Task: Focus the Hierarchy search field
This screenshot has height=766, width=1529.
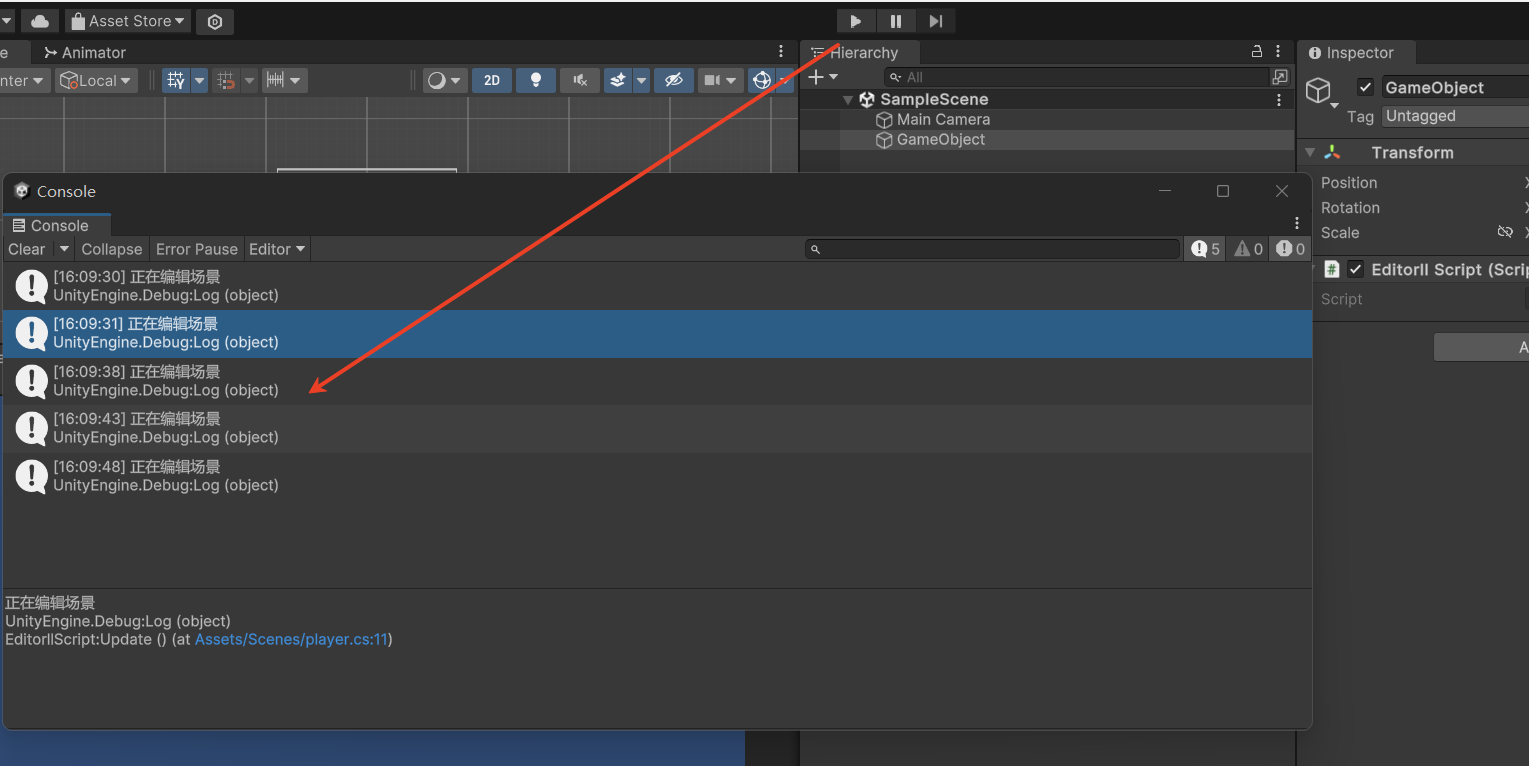Action: (x=1076, y=77)
